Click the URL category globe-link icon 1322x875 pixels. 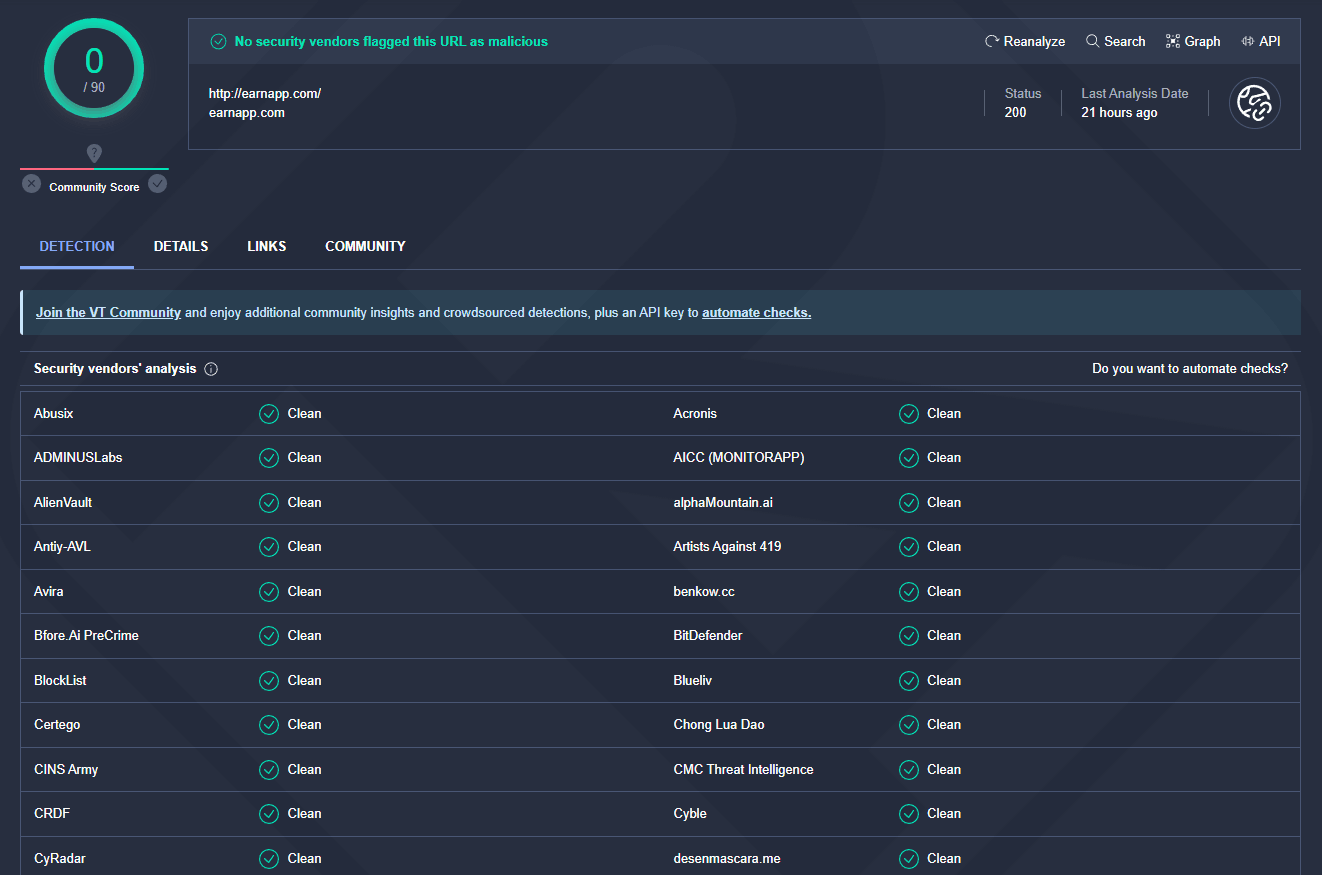pyautogui.click(x=1255, y=103)
